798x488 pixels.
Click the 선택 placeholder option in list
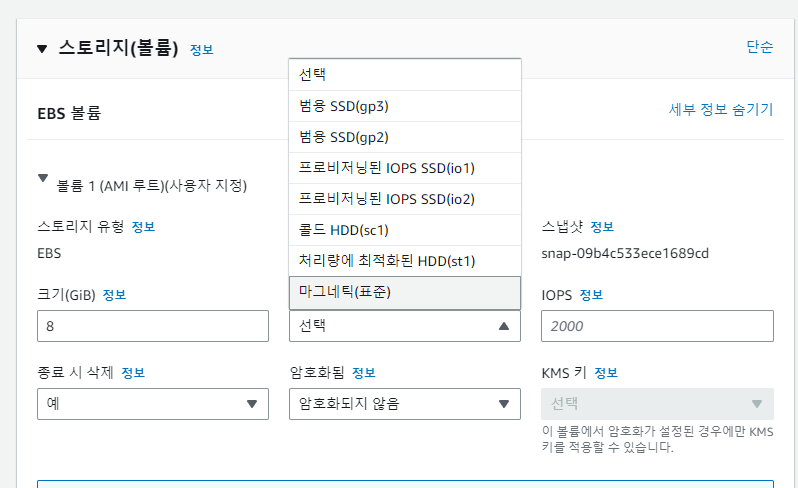pyautogui.click(x=404, y=75)
